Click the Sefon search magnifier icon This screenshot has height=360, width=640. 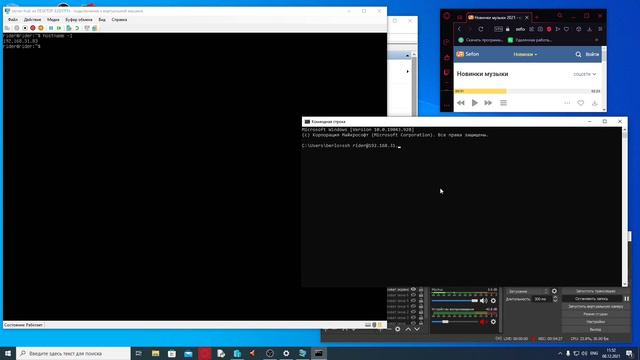click(x=578, y=54)
